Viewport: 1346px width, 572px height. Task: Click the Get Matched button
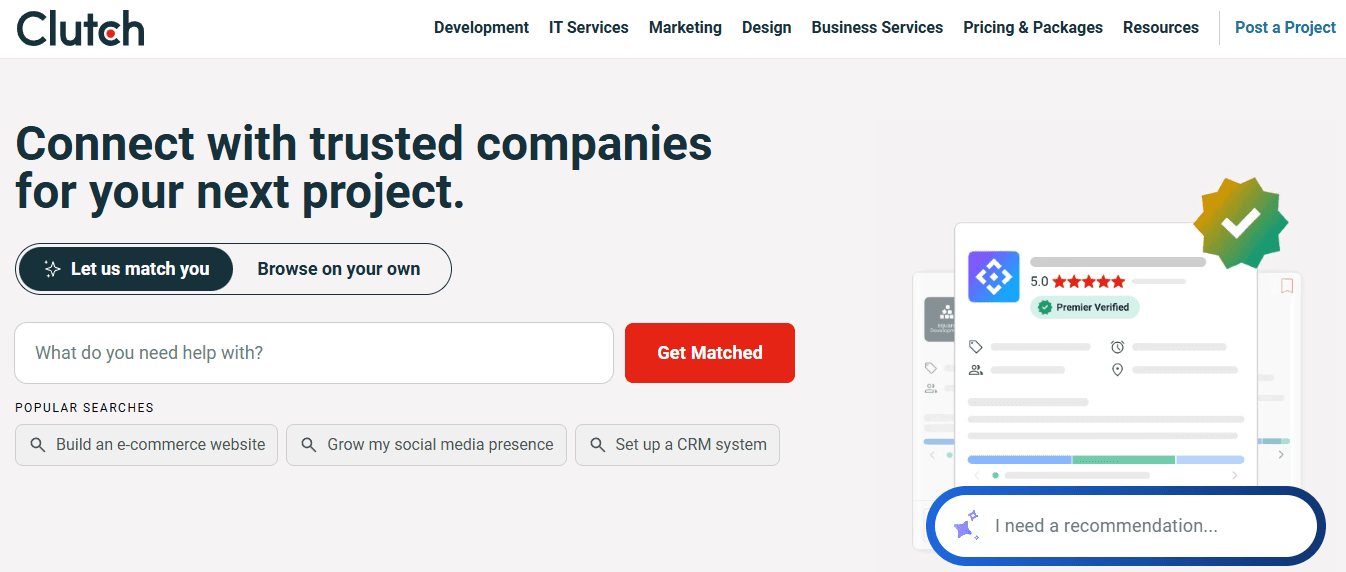click(x=710, y=353)
